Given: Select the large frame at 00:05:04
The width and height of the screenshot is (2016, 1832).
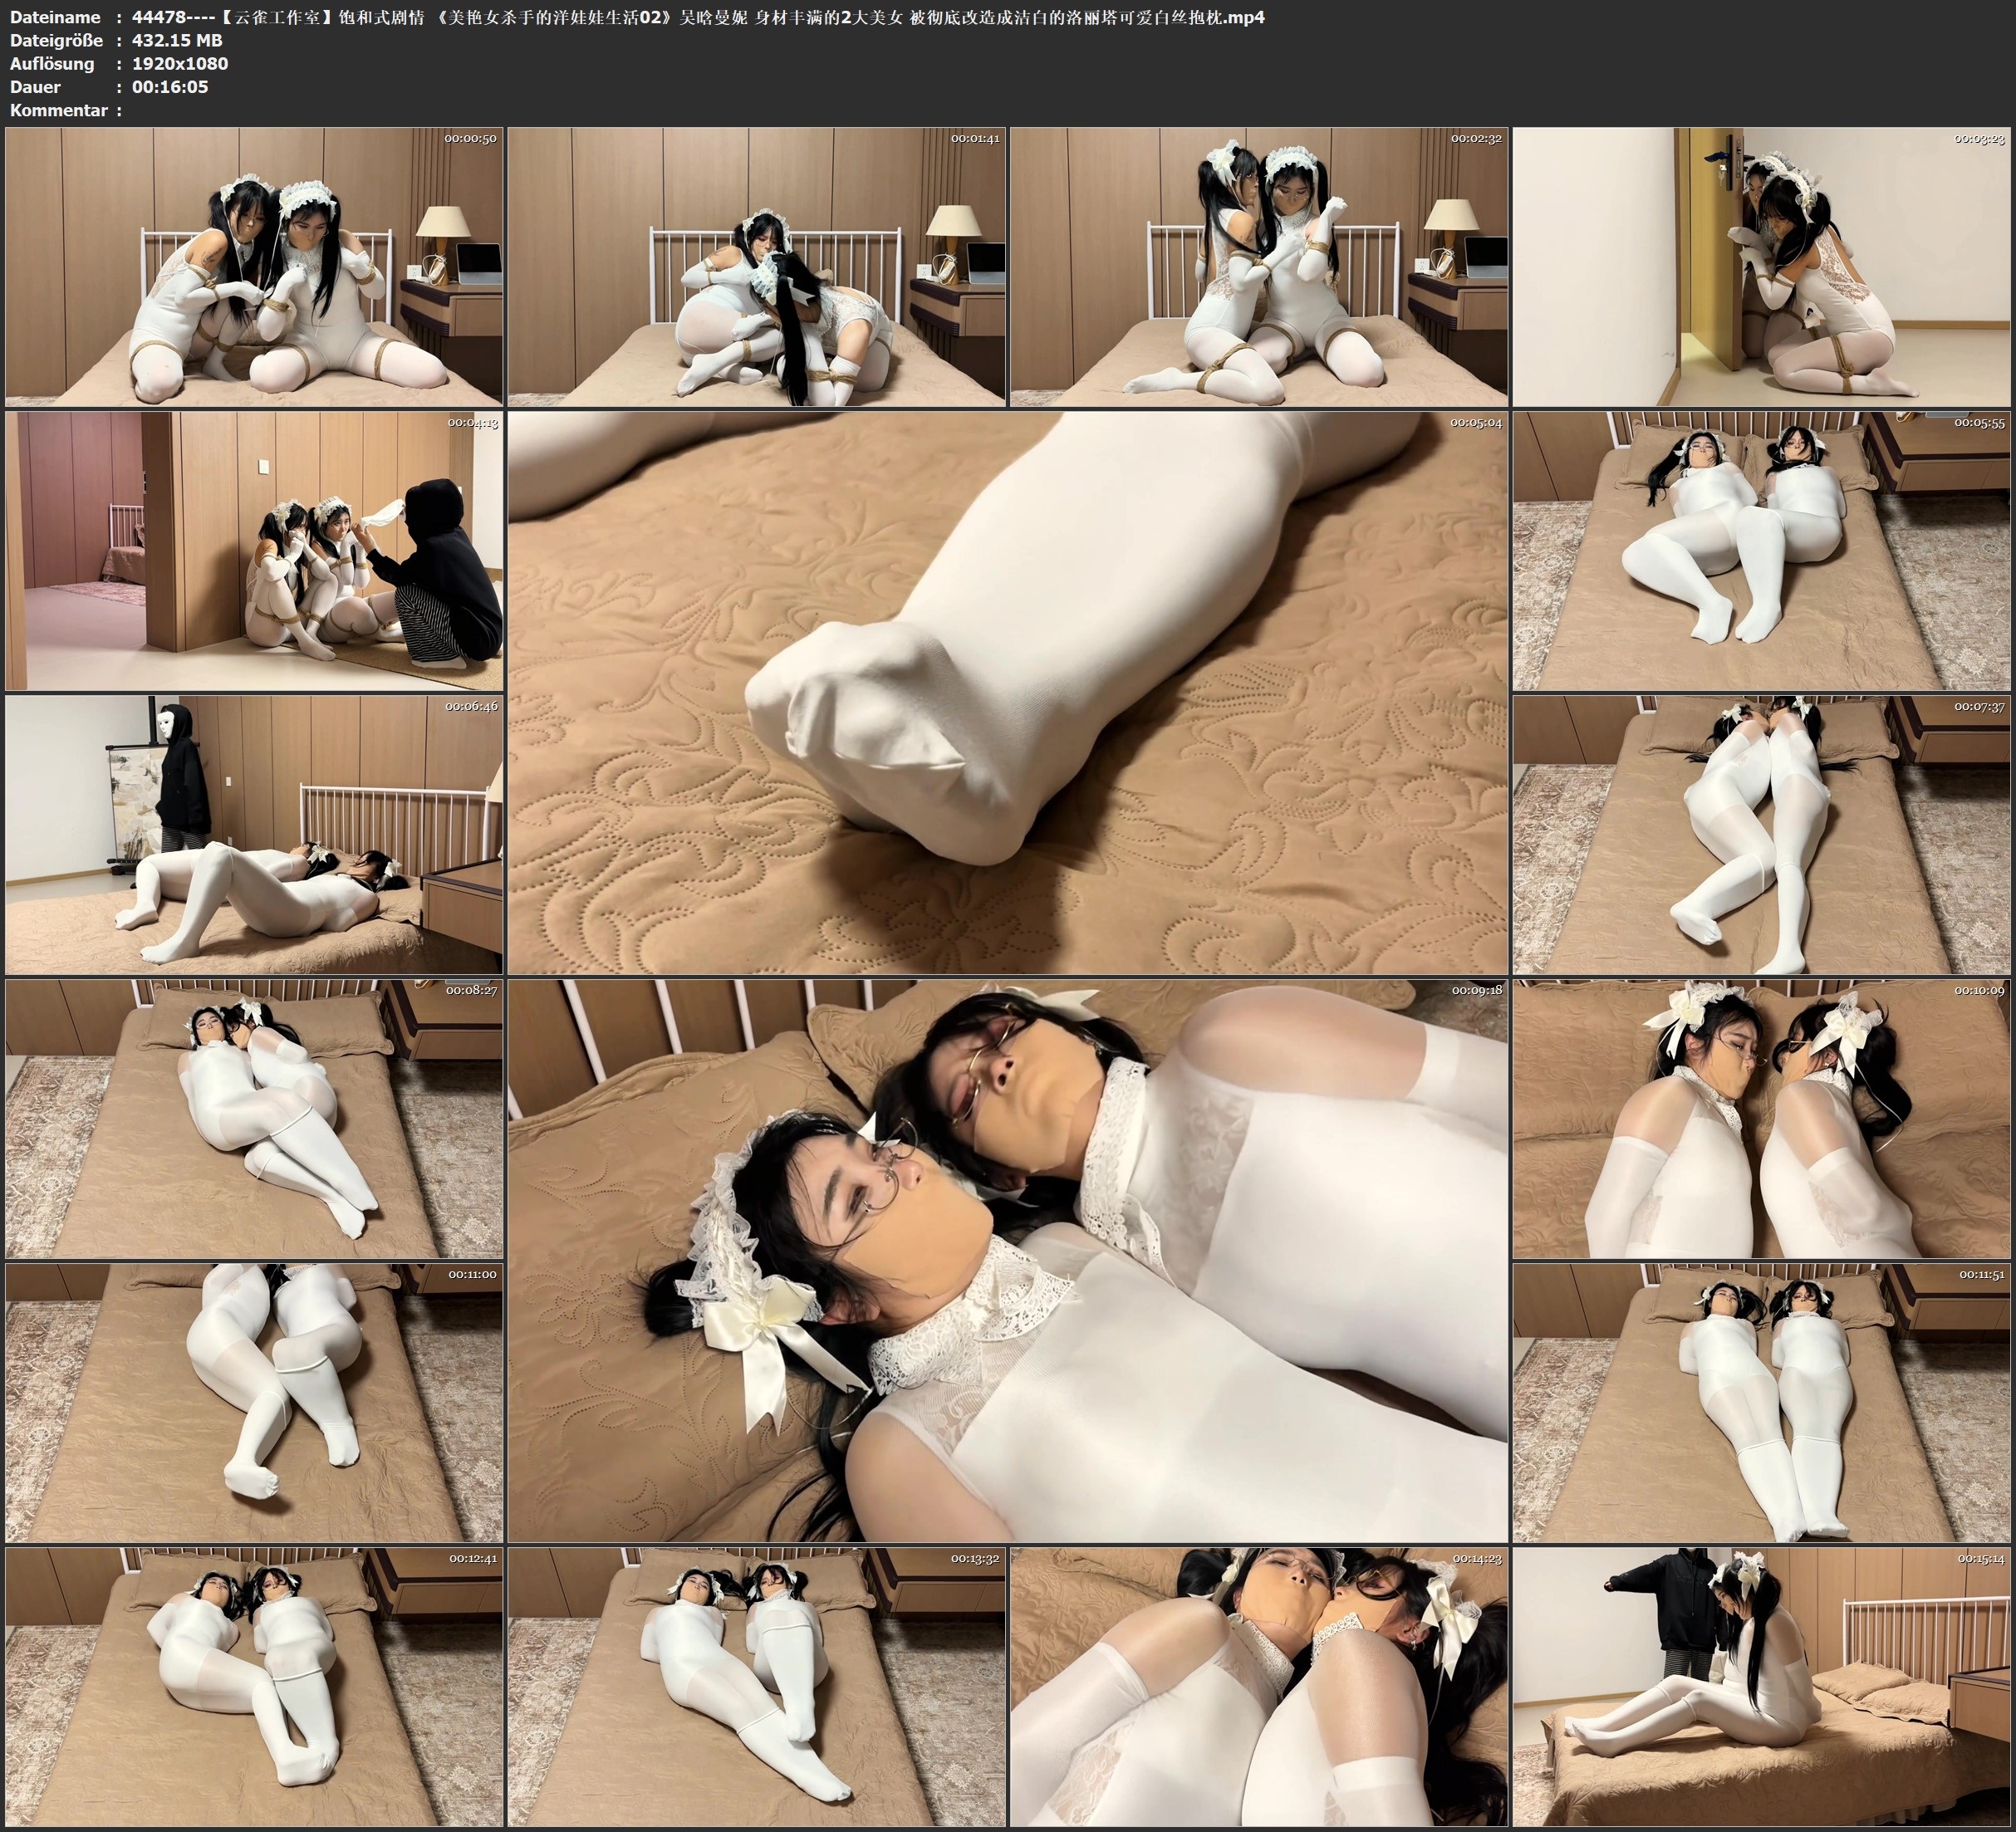Looking at the screenshot, I should [1007, 692].
